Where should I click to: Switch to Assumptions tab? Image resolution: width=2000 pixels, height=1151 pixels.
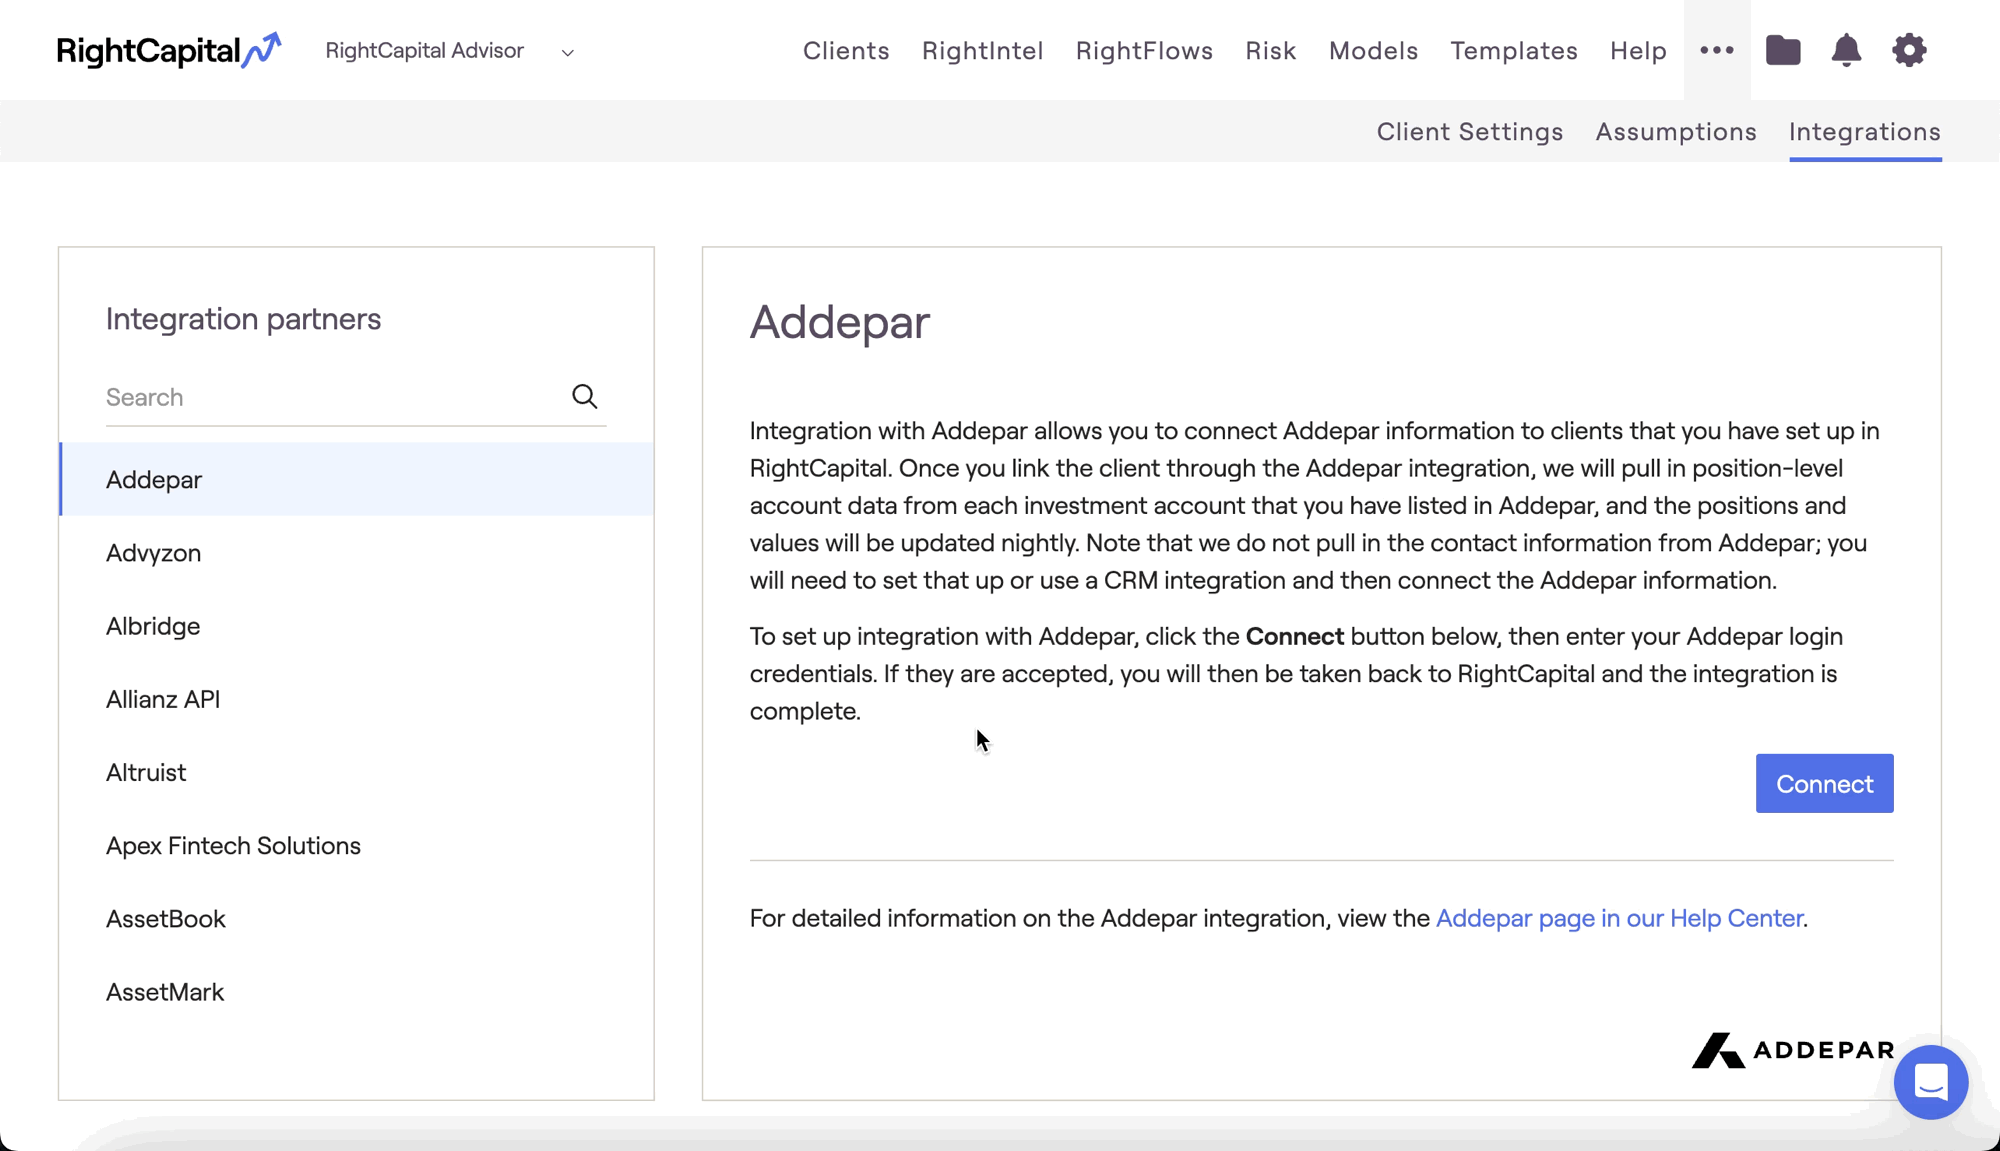click(x=1676, y=132)
